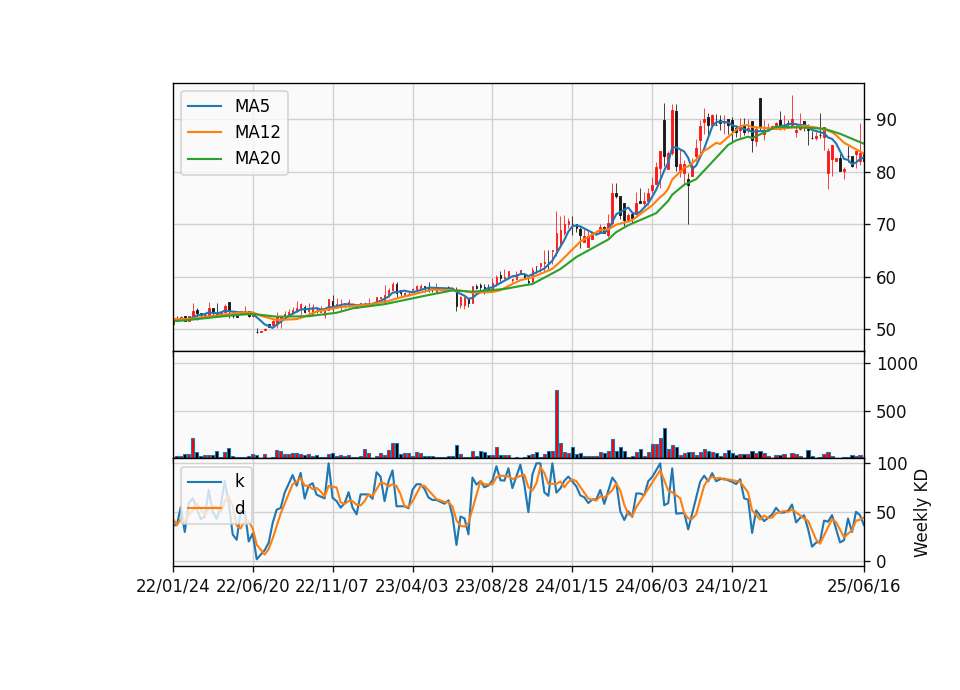This screenshot has height=690, width=960.
Task: Click the price axis label 90
Action: [x=886, y=120]
